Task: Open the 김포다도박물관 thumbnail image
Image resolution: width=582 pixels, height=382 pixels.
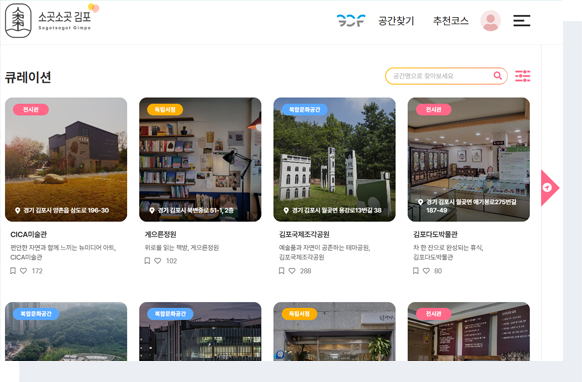Action: [468, 159]
